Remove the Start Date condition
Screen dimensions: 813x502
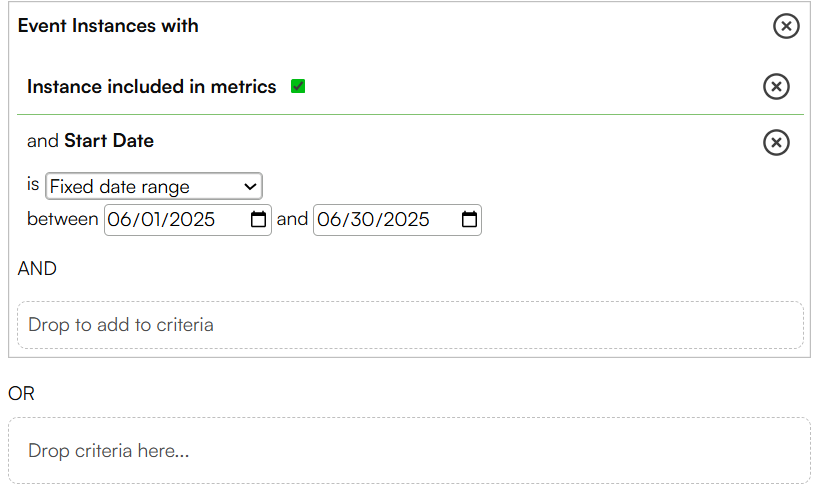click(776, 143)
